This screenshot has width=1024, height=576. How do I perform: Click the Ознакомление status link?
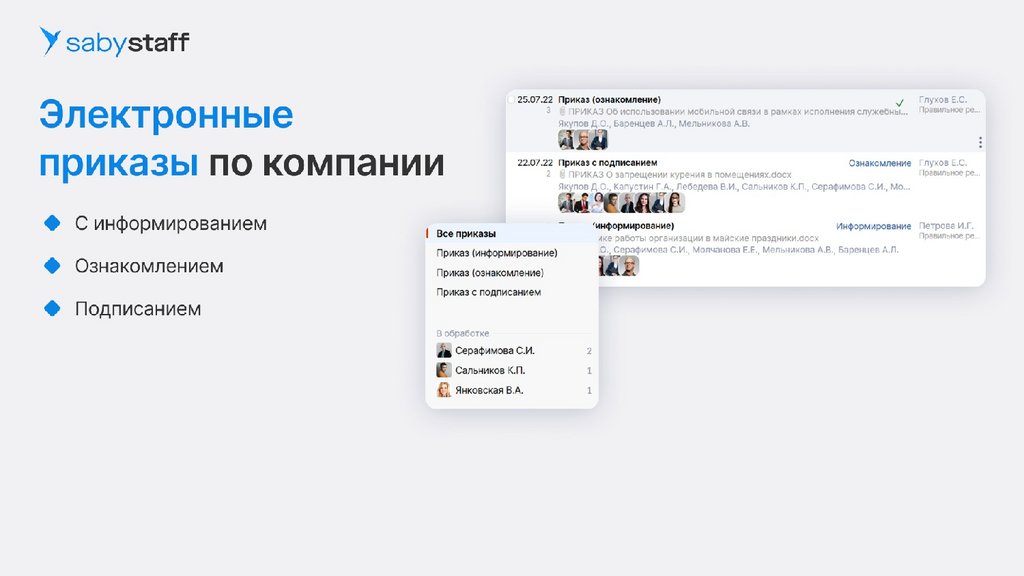[880, 163]
